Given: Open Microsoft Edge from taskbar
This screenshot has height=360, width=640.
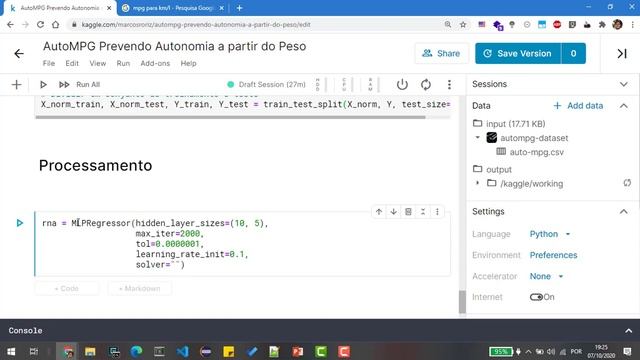Looking at the screenshot, I should (136, 351).
